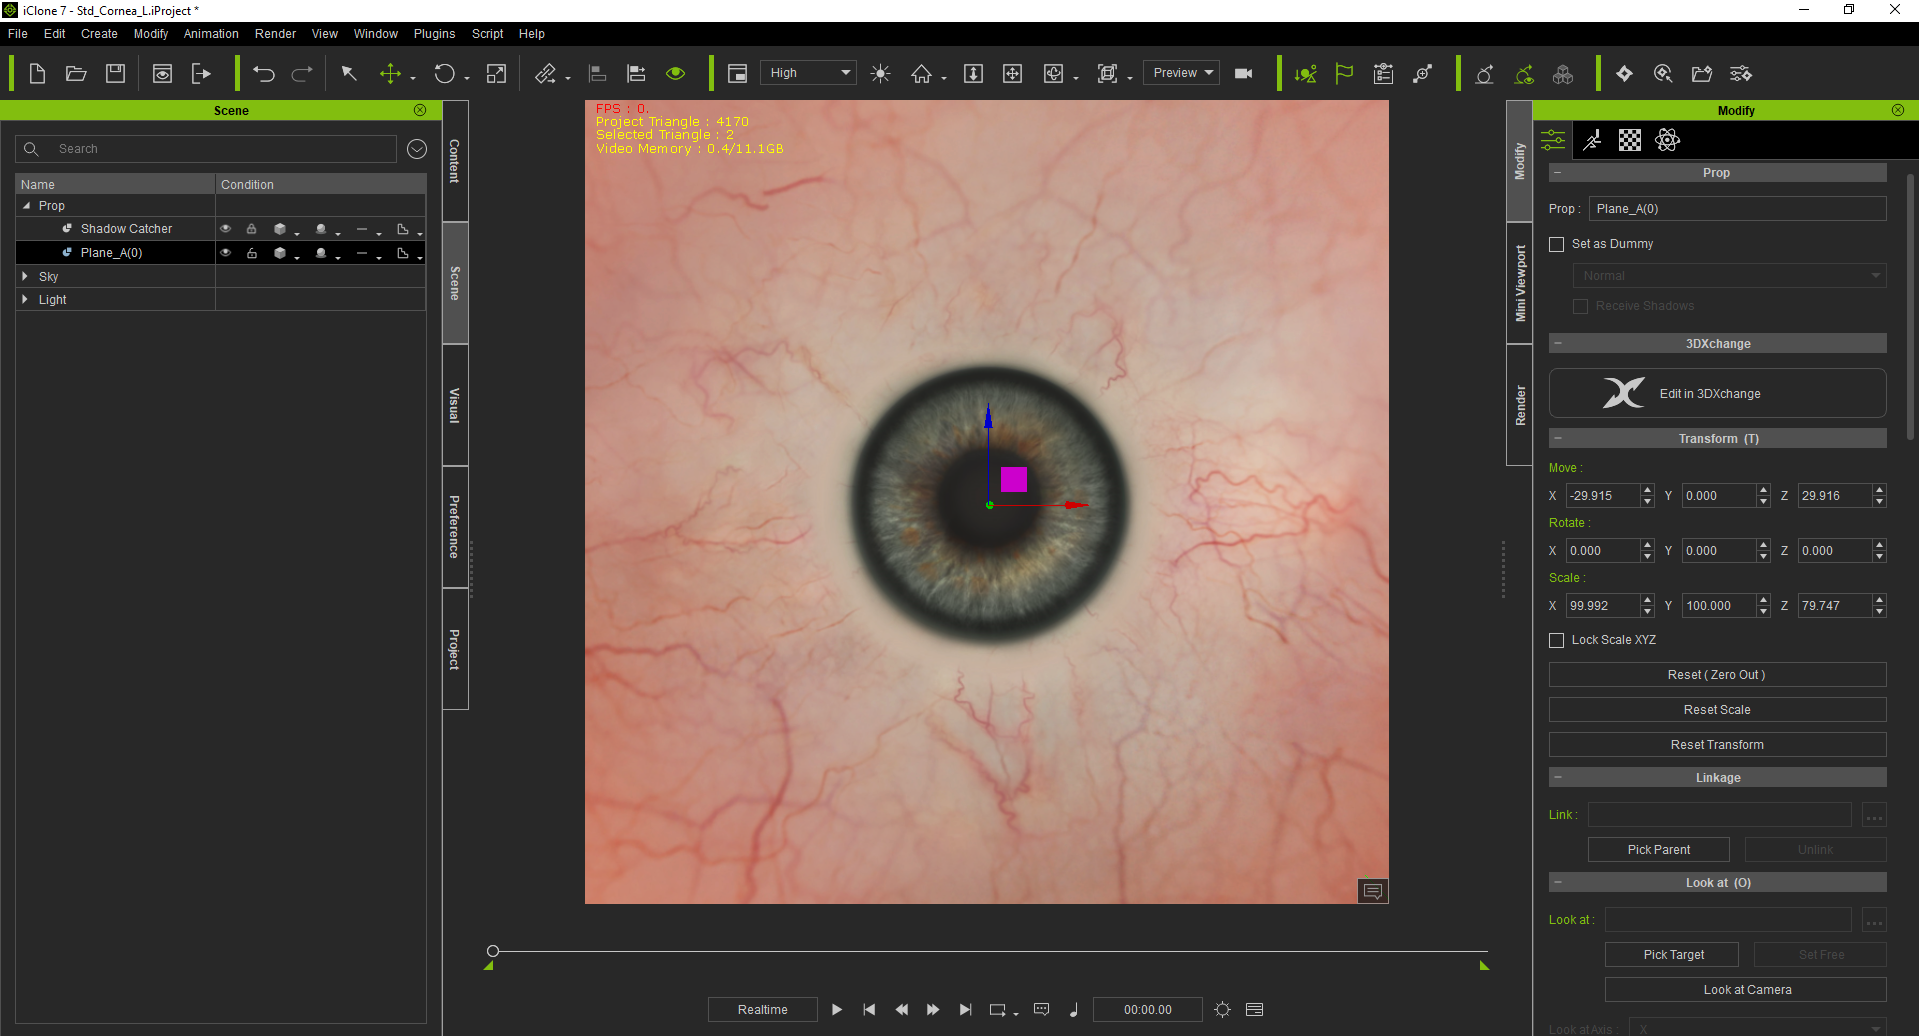Click the Reset Scale button
Image resolution: width=1919 pixels, height=1036 pixels.
1717,710
